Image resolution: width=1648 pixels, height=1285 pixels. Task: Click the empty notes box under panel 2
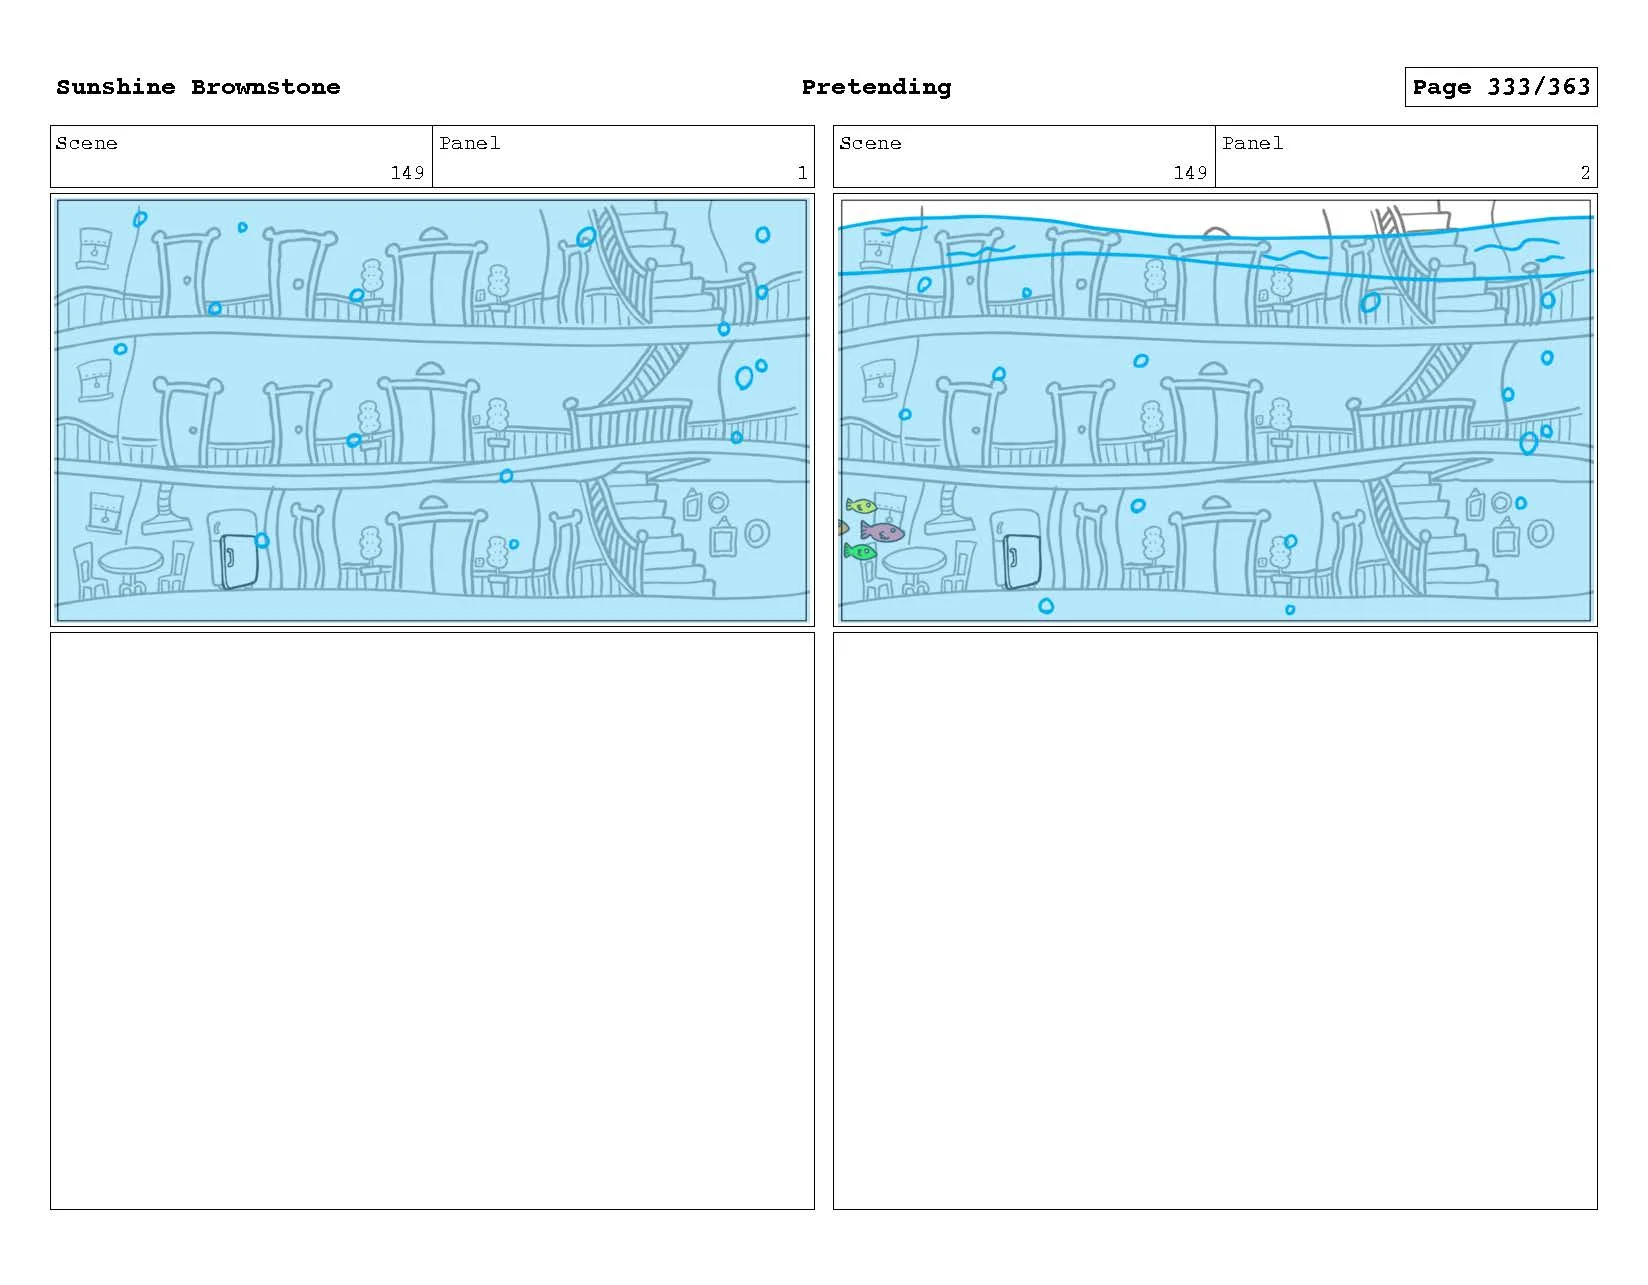click(x=1215, y=921)
